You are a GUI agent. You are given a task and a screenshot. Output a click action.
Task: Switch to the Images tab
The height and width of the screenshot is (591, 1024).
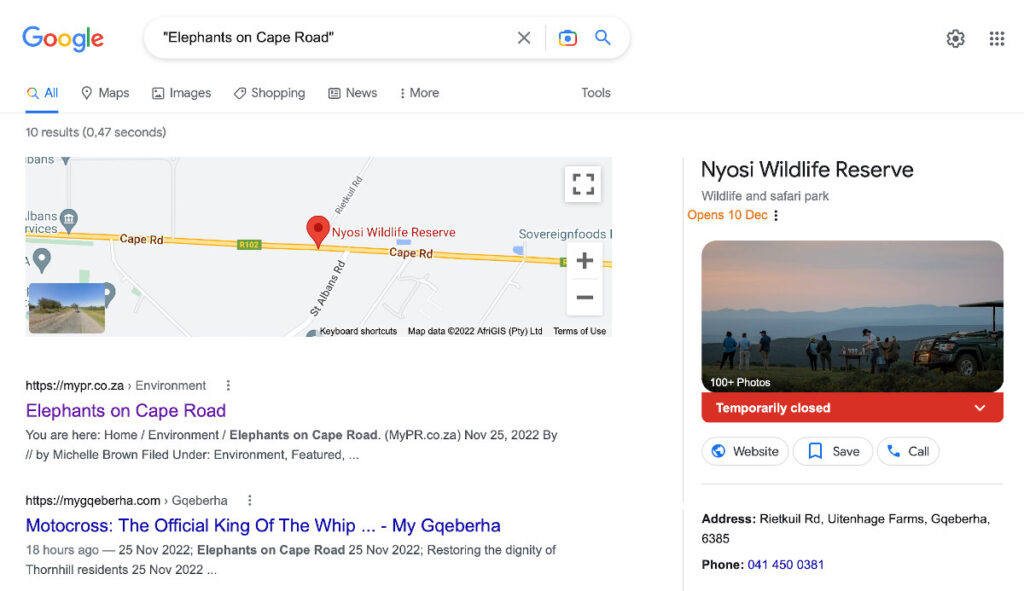pos(182,93)
